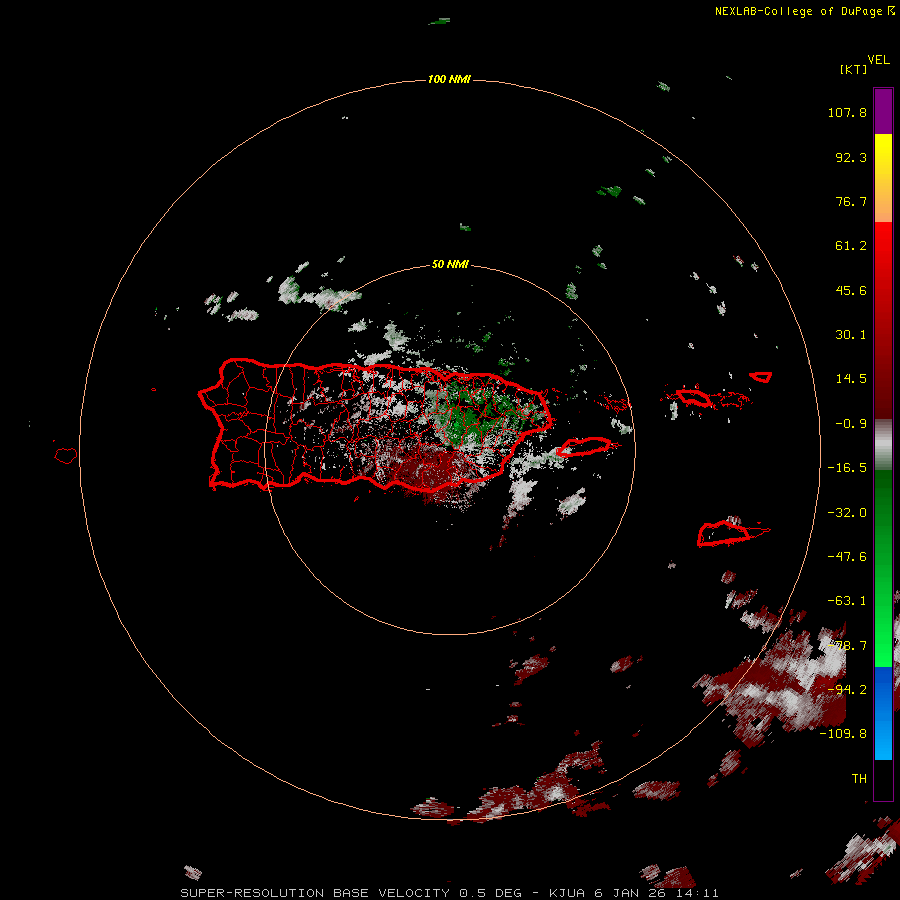This screenshot has width=900, height=900.
Task: Click the [KT] units label
Action: [x=853, y=69]
